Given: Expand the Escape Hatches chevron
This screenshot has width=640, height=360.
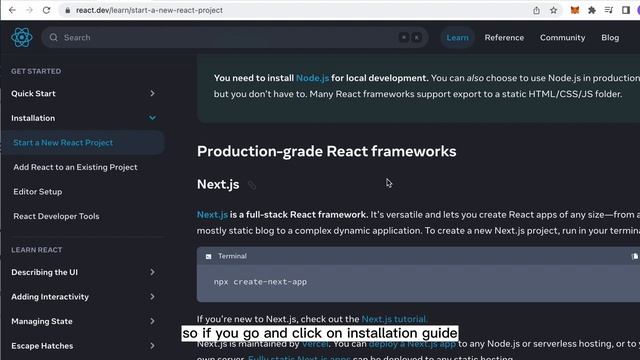Looking at the screenshot, I should 152,346.
